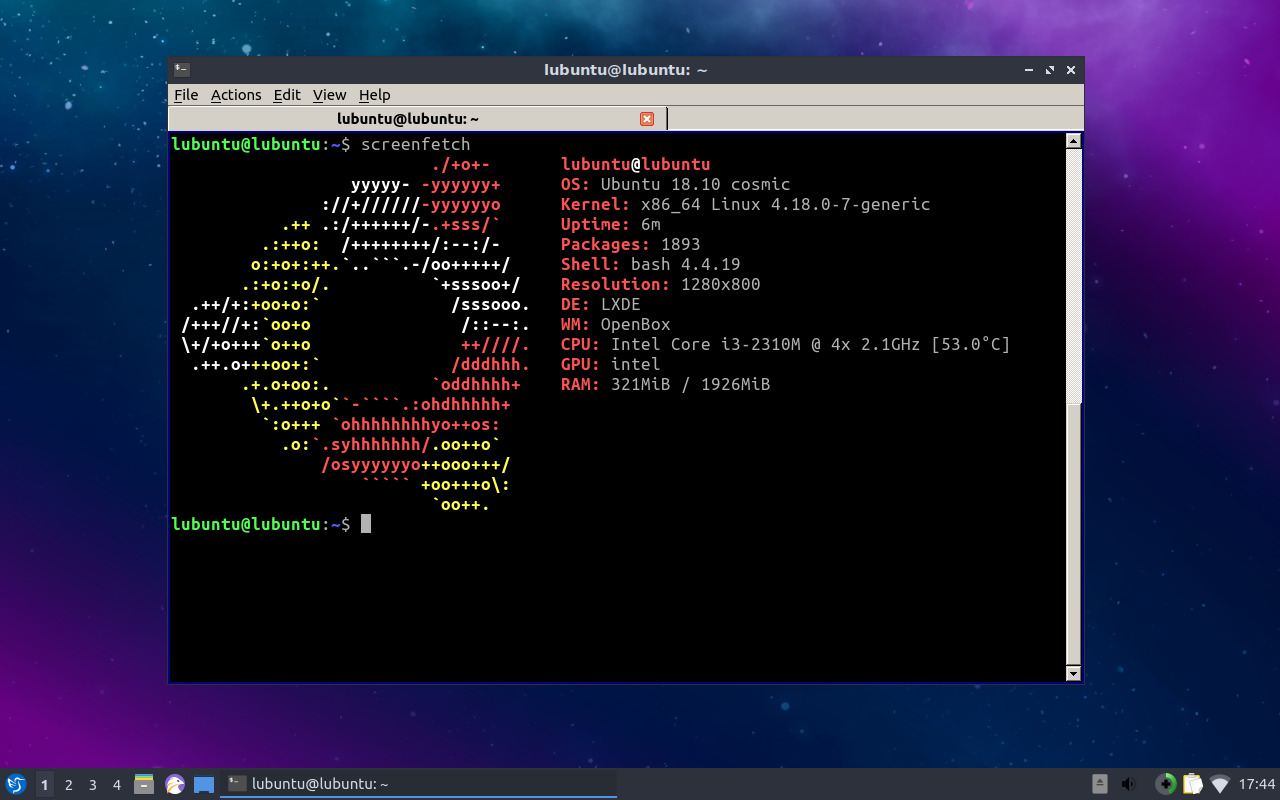Open the system resource monitor tray icon
Image resolution: width=1280 pixels, height=800 pixels.
[1166, 784]
